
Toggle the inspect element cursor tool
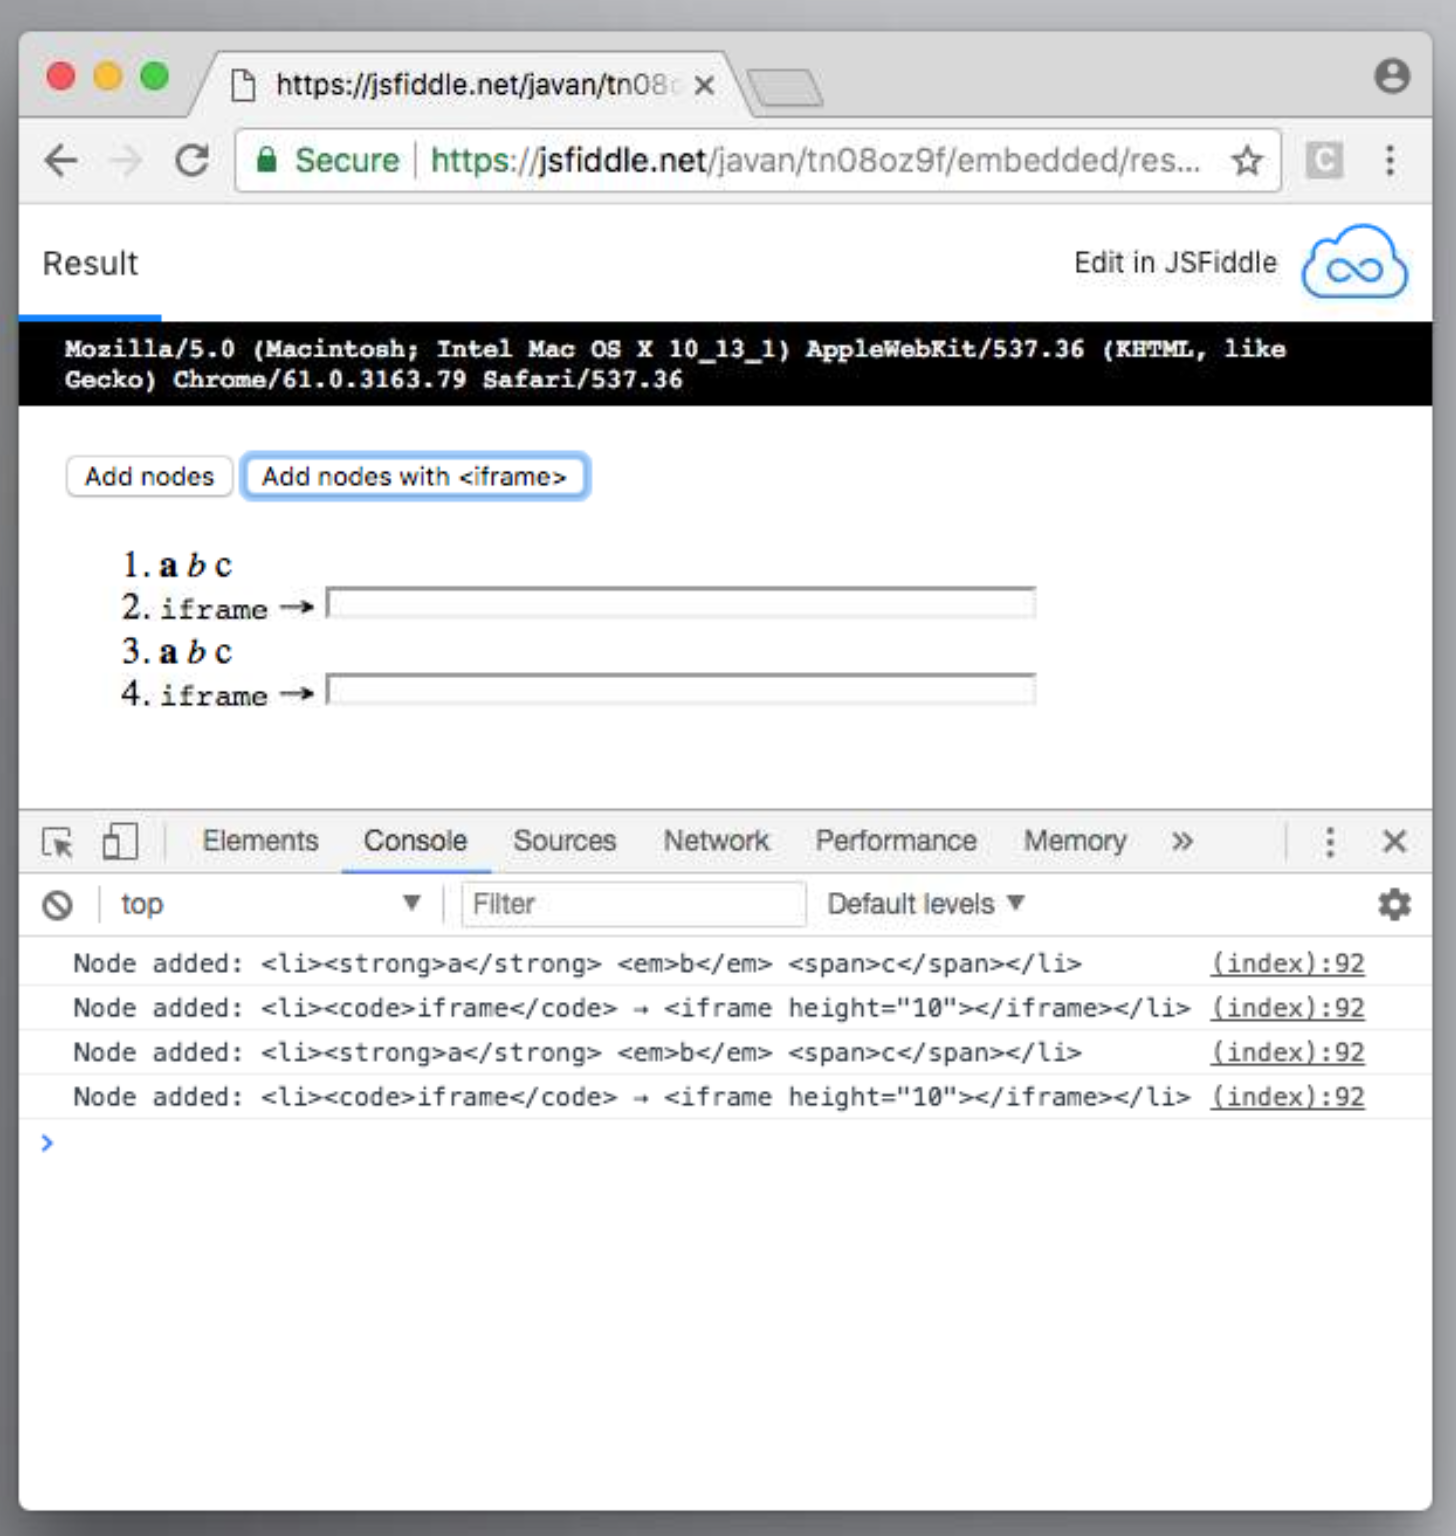tap(60, 841)
